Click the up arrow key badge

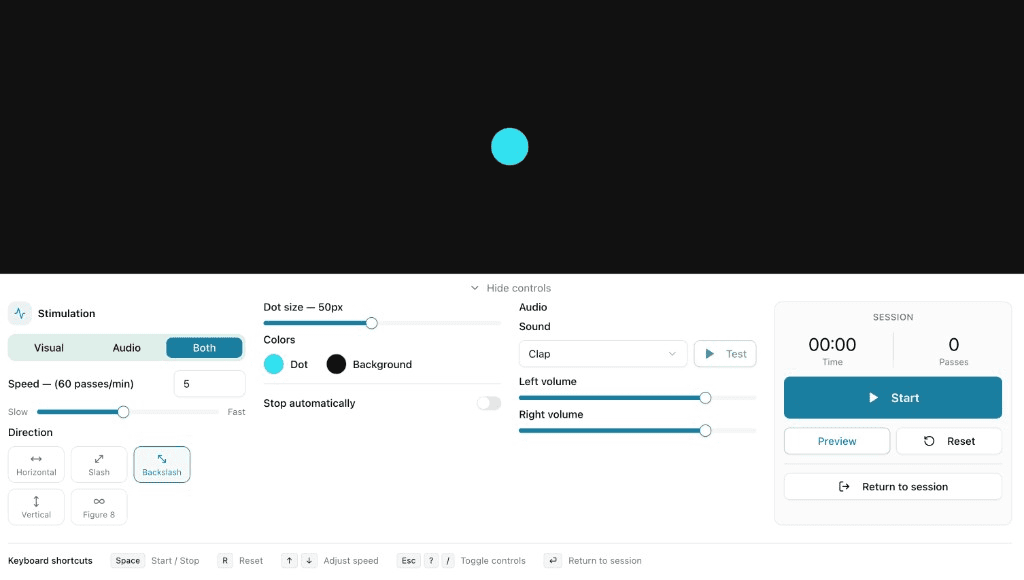point(289,560)
